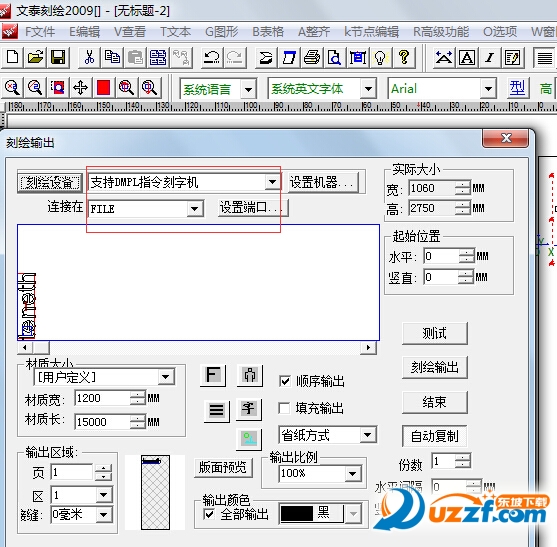Click preview horizontal scrollbar right arrow
The width and height of the screenshot is (557, 547).
click(368, 347)
